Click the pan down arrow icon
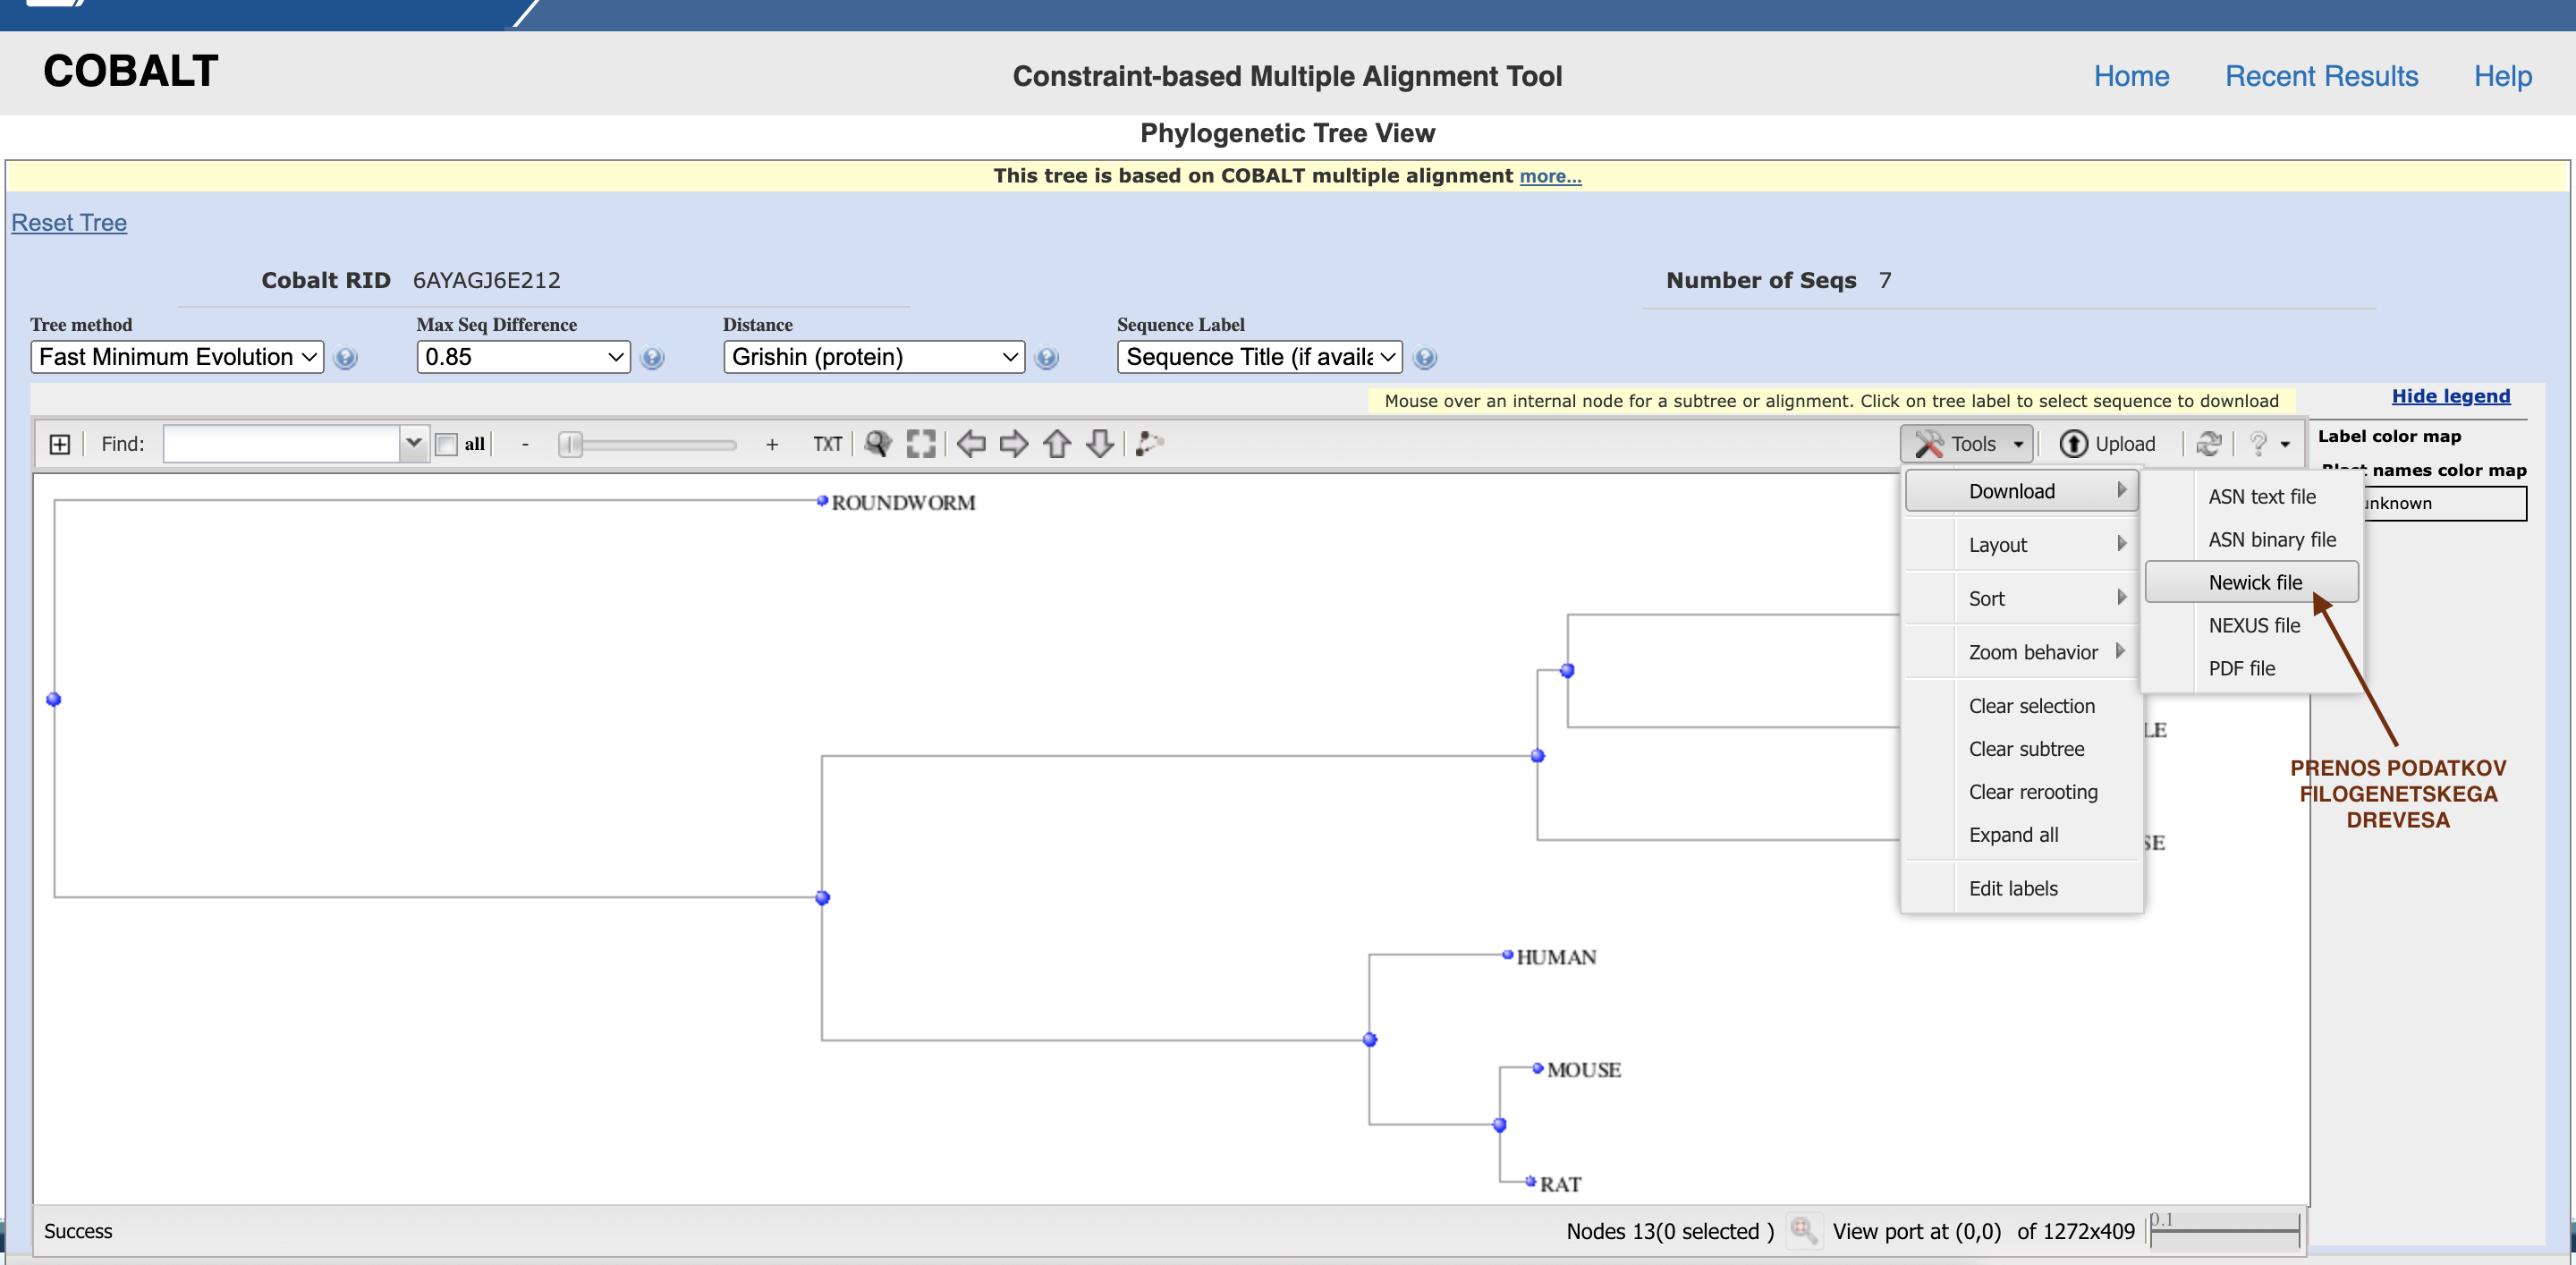This screenshot has height=1265, width=2576. point(1100,443)
